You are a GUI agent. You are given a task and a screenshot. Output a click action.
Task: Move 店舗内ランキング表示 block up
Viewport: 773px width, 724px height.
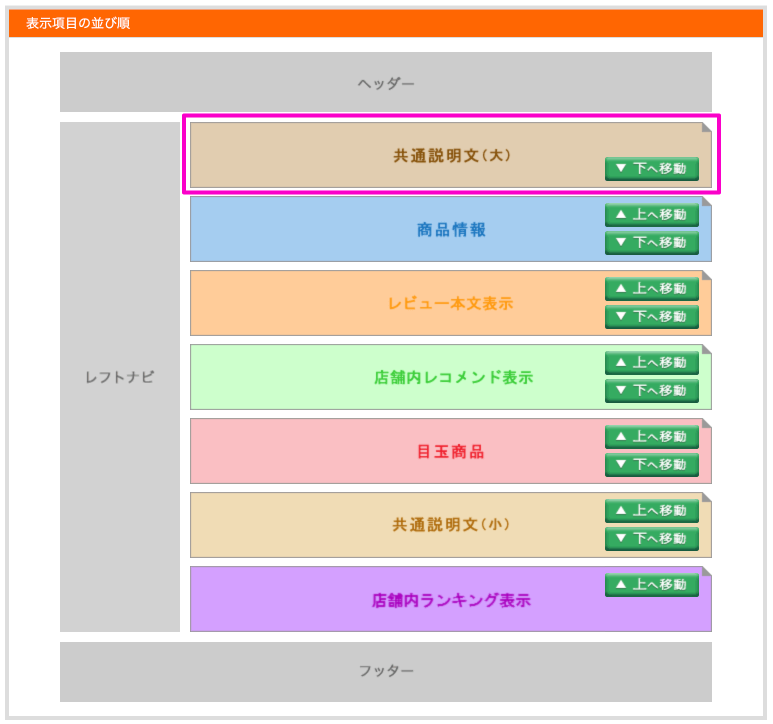pos(651,585)
